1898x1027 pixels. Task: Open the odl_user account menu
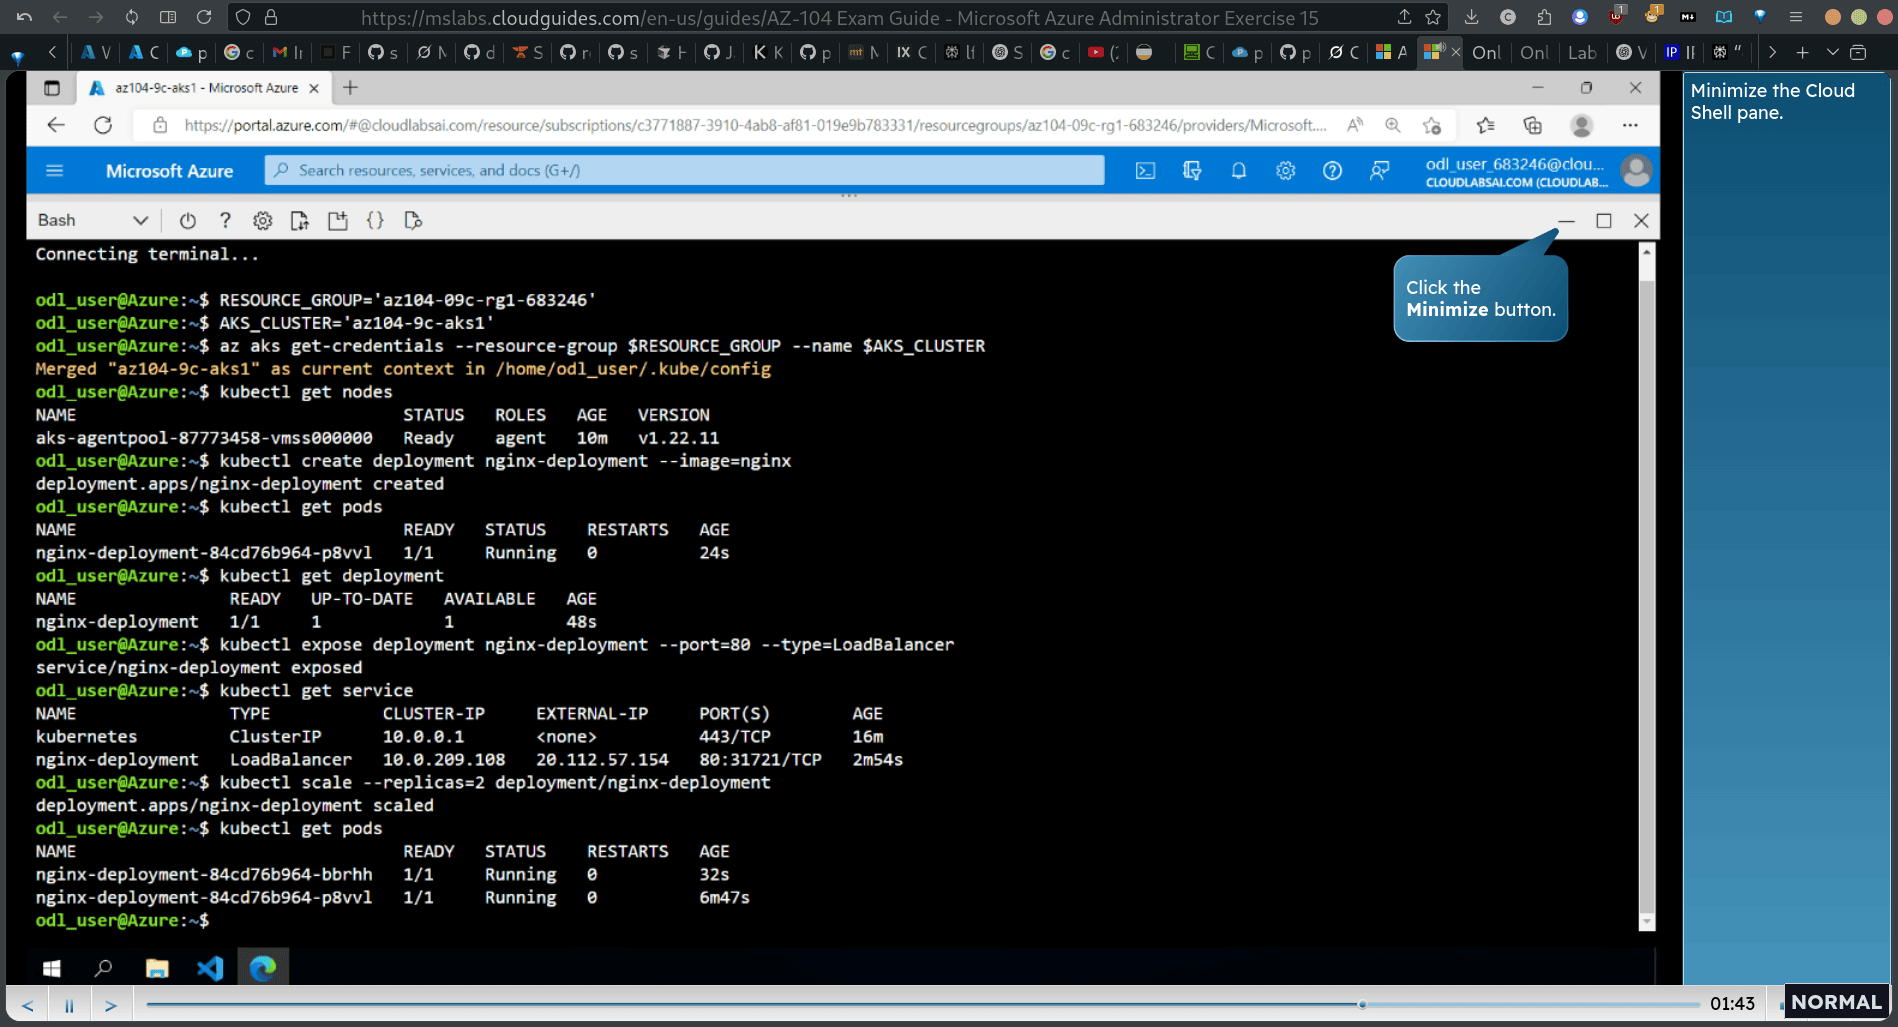1537,171
